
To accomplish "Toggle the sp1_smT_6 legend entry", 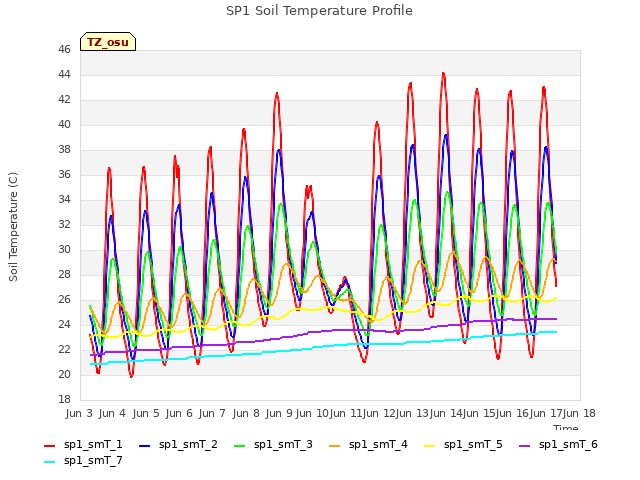I will pyautogui.click(x=558, y=444).
